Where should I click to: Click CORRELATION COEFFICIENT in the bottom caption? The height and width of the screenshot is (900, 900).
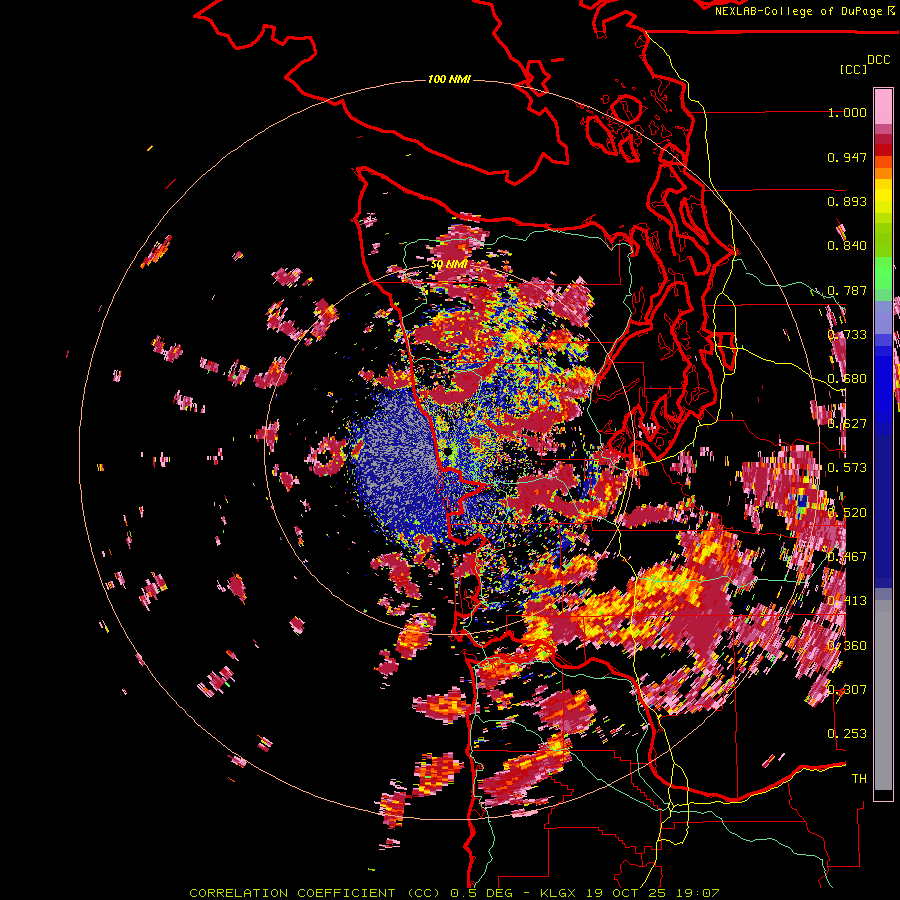pos(293,893)
